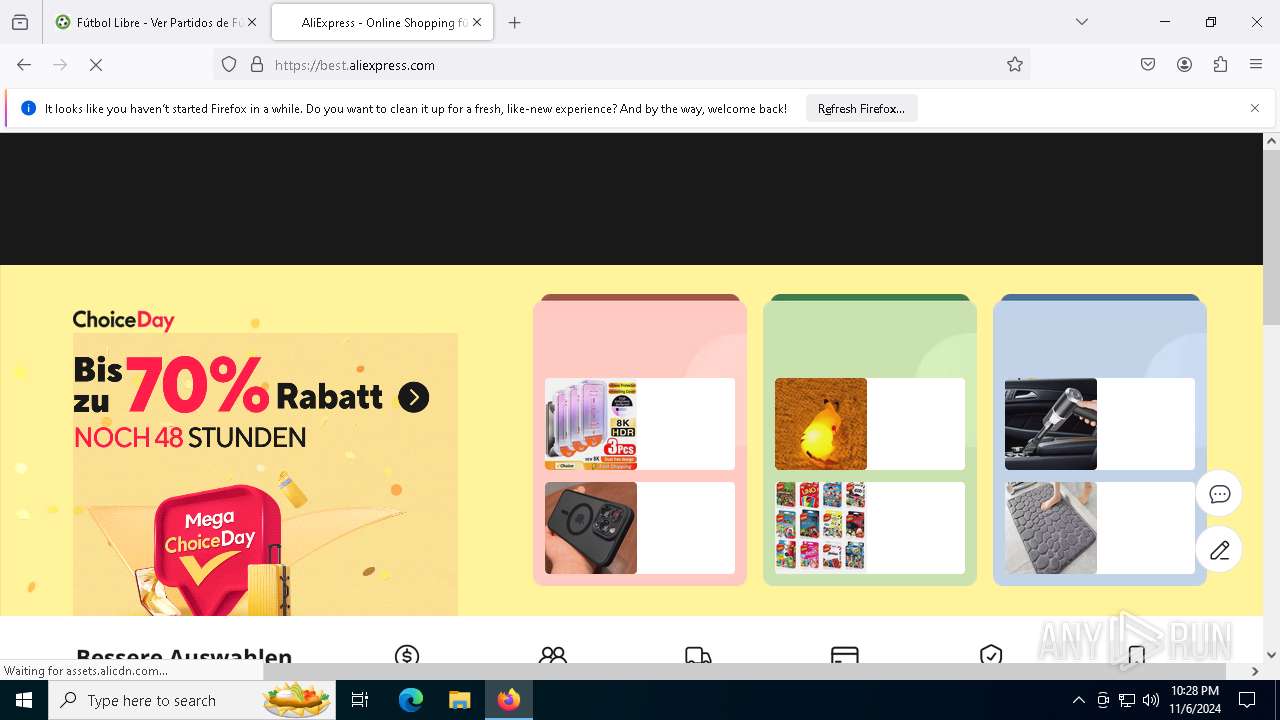
Task: Click the people group benefit icon
Action: coord(553,655)
